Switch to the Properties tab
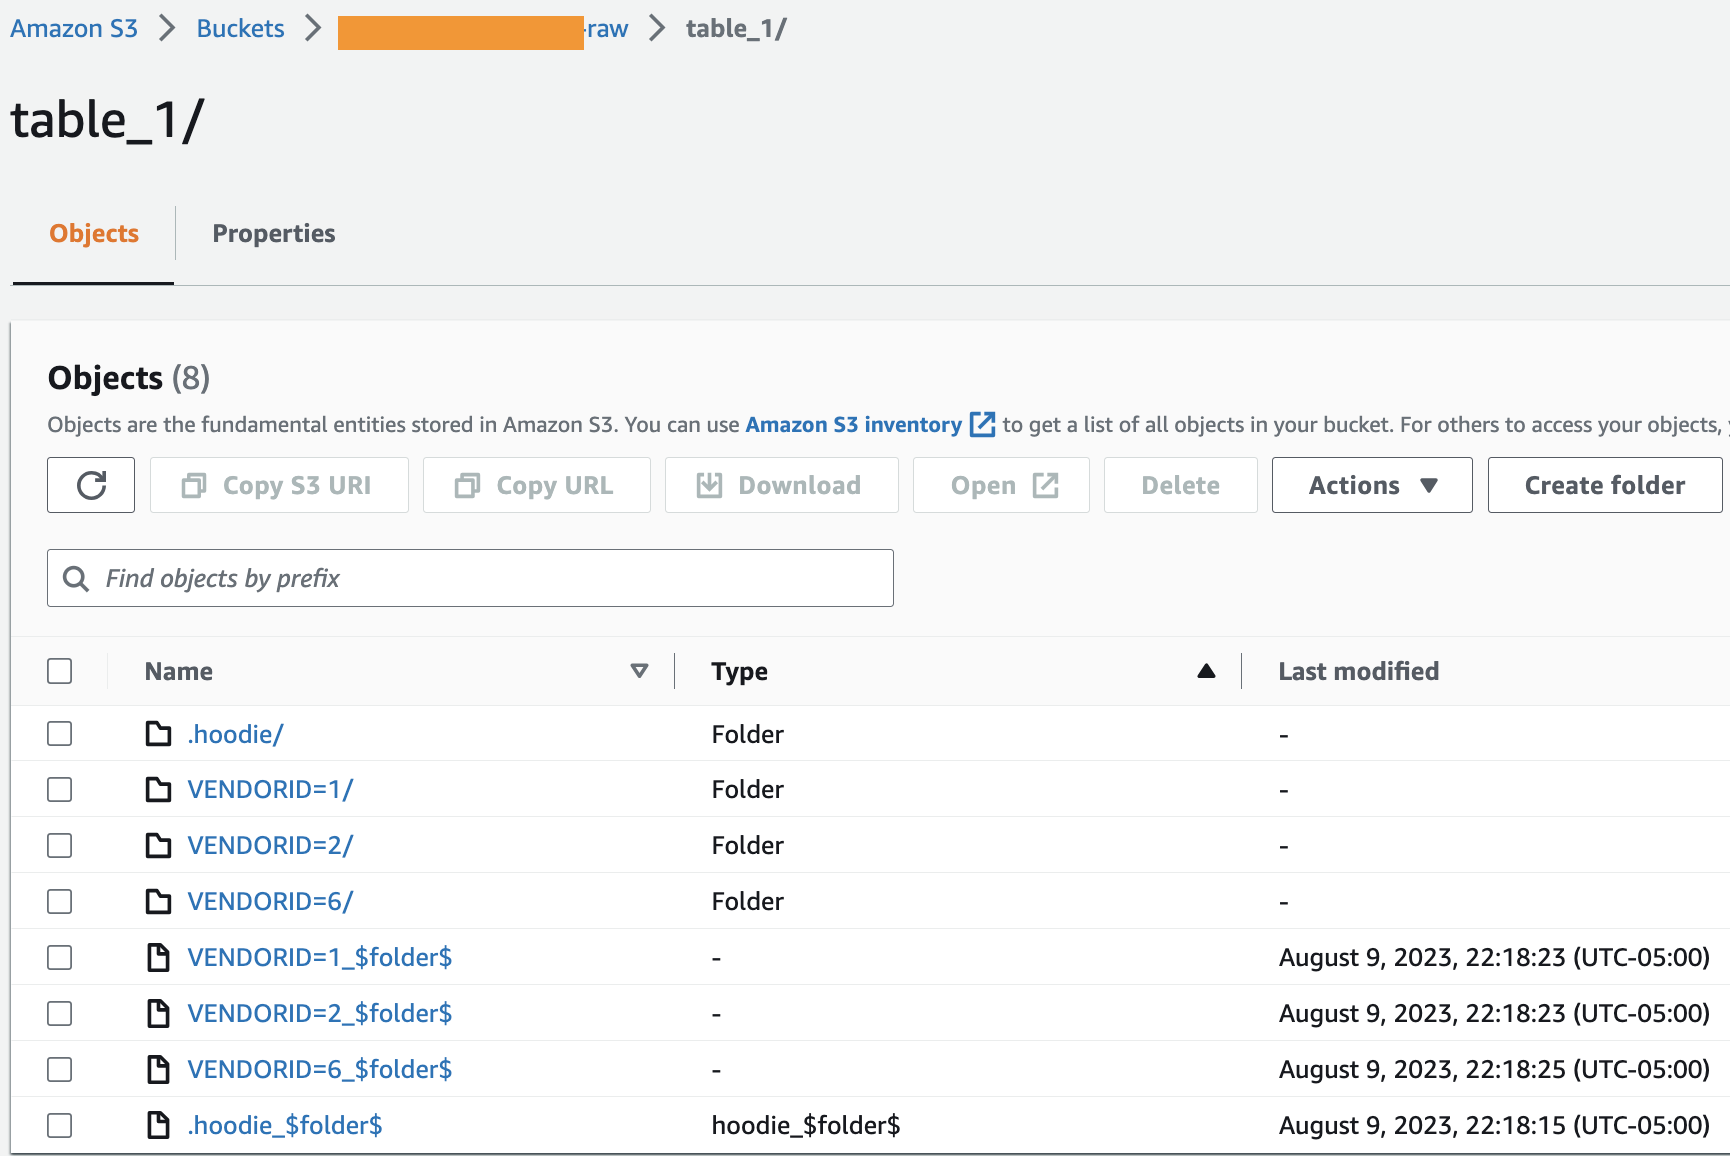The image size is (1730, 1156). click(x=274, y=234)
